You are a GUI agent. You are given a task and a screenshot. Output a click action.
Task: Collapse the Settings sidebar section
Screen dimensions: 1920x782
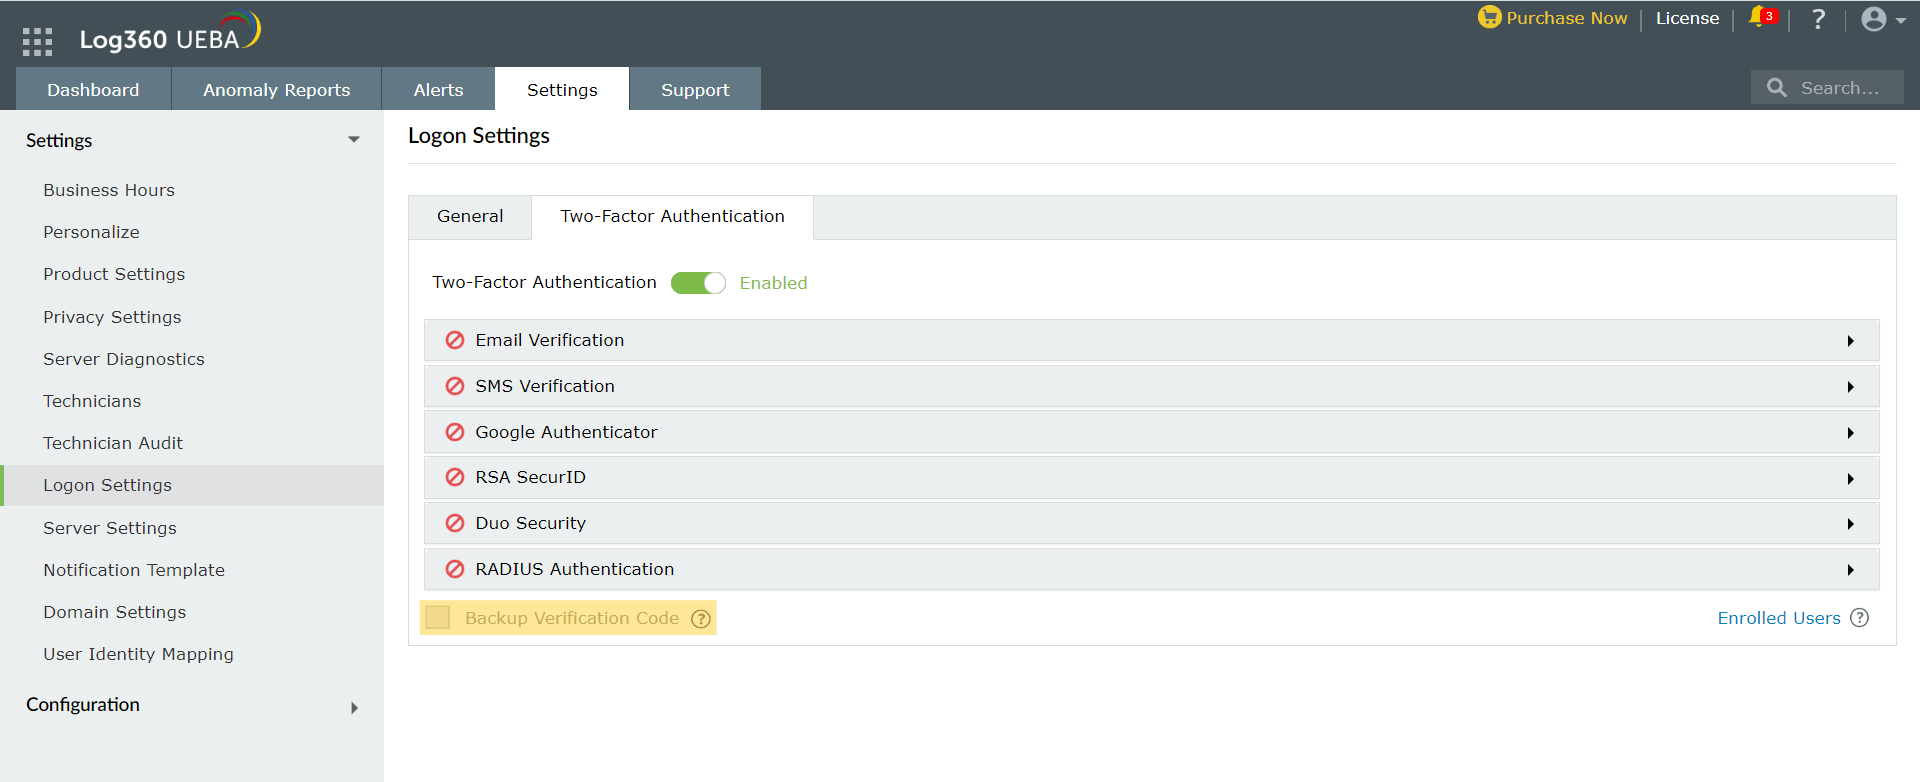(354, 140)
